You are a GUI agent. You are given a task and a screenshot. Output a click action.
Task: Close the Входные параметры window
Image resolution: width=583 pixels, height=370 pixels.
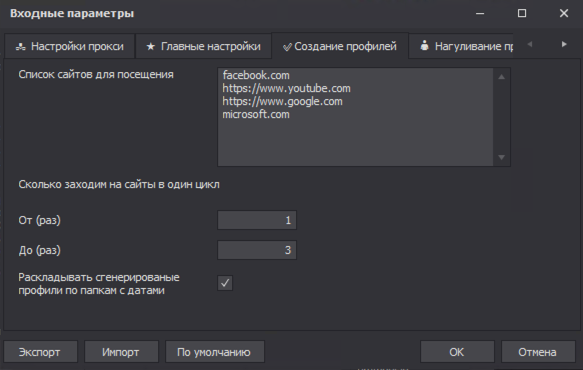(x=564, y=13)
